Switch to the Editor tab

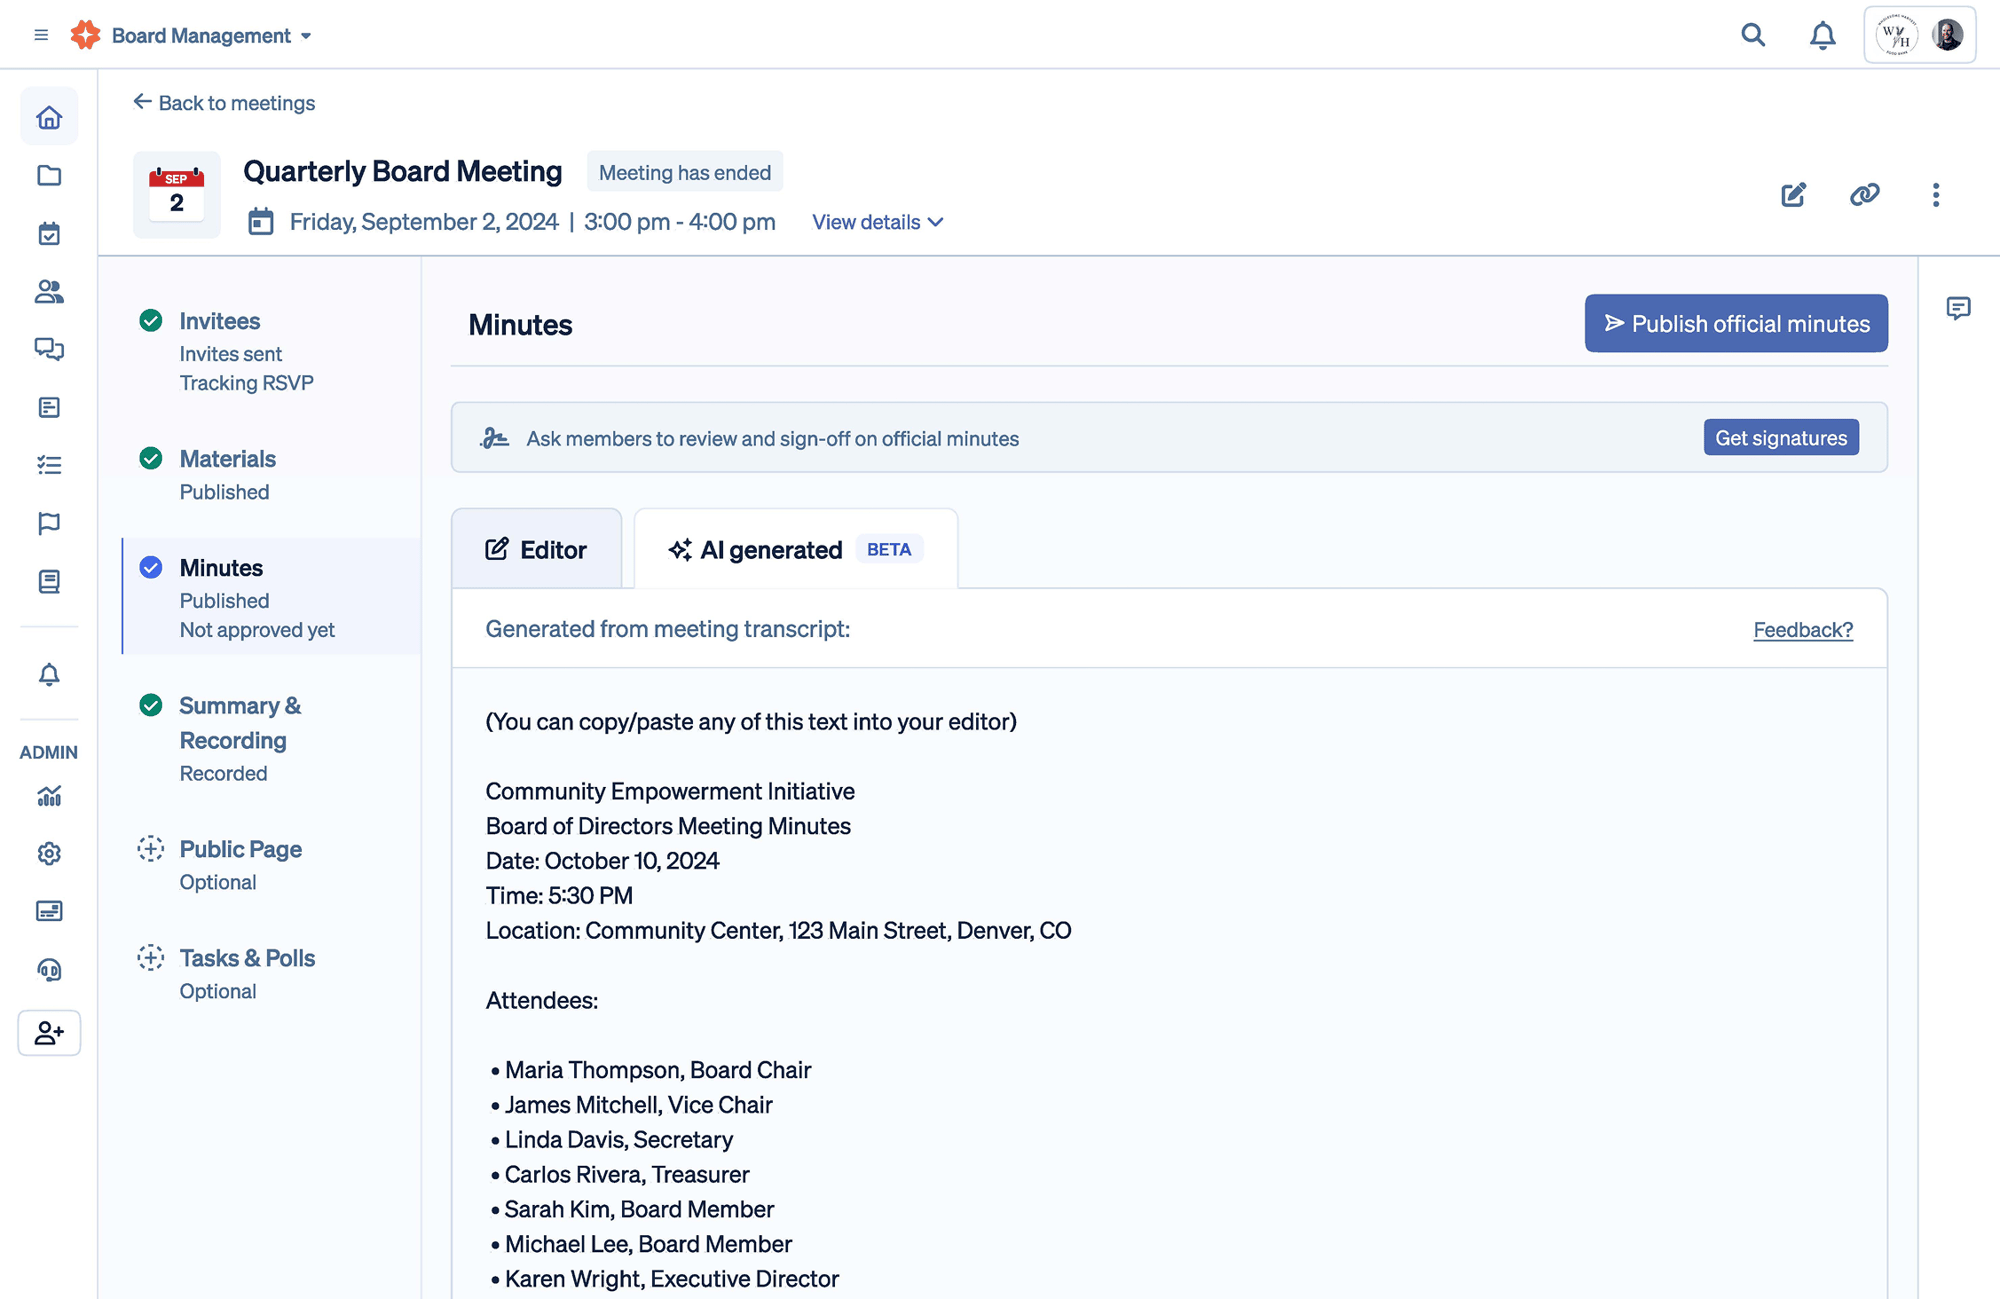[x=537, y=549]
